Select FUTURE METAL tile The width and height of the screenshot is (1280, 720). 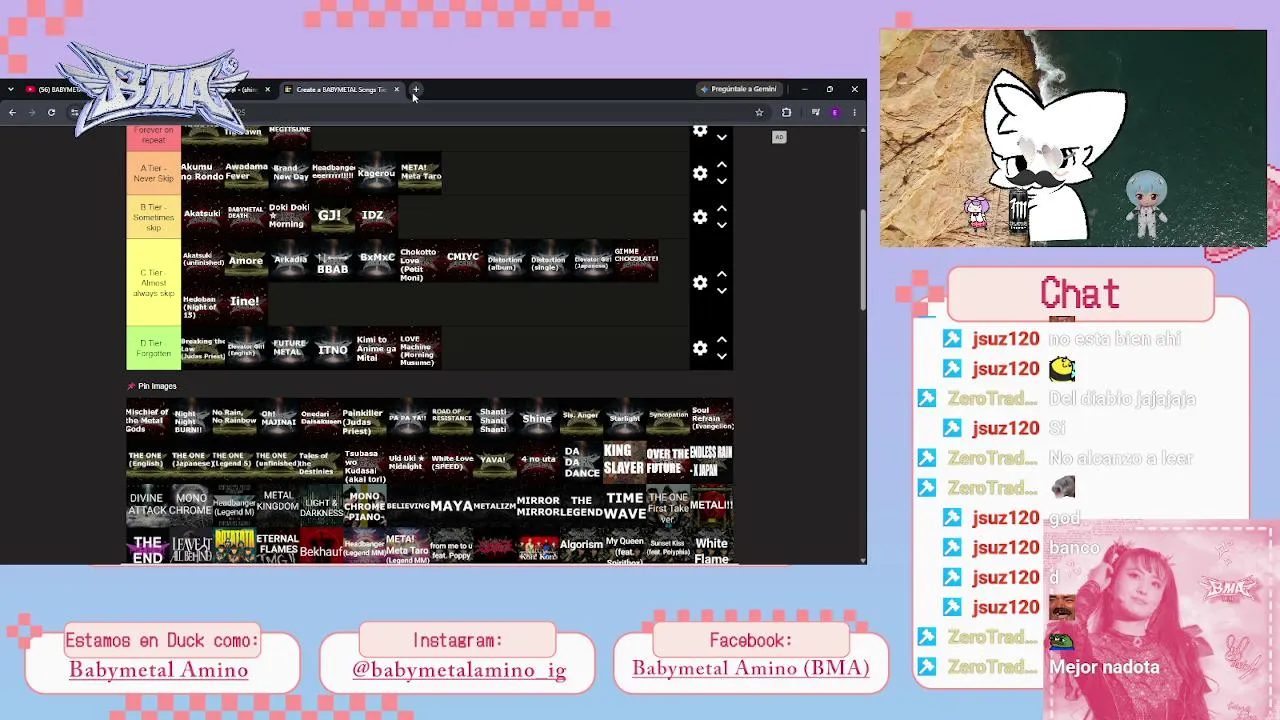[289, 349]
